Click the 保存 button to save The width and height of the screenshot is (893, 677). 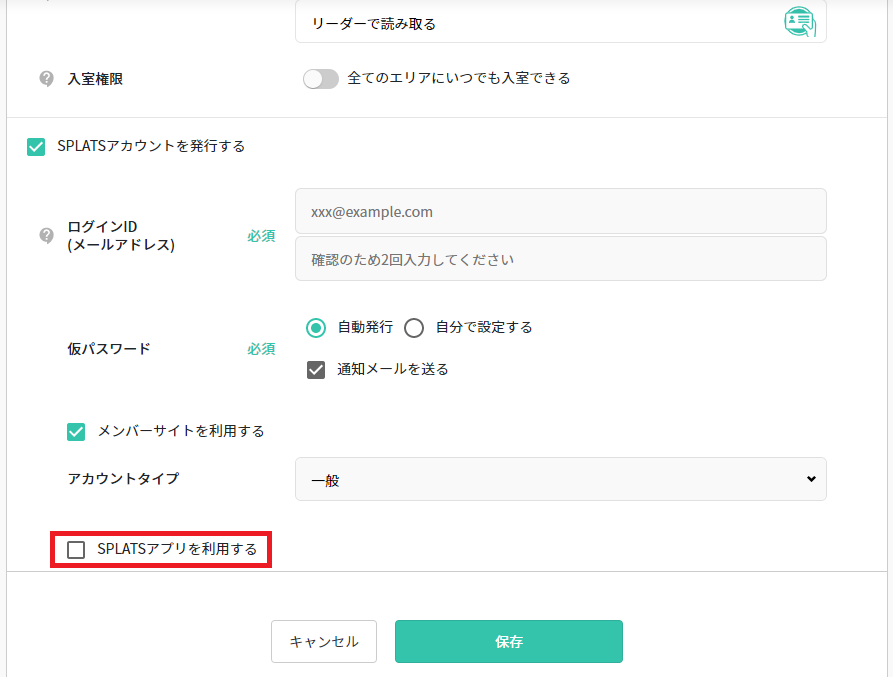pos(508,642)
